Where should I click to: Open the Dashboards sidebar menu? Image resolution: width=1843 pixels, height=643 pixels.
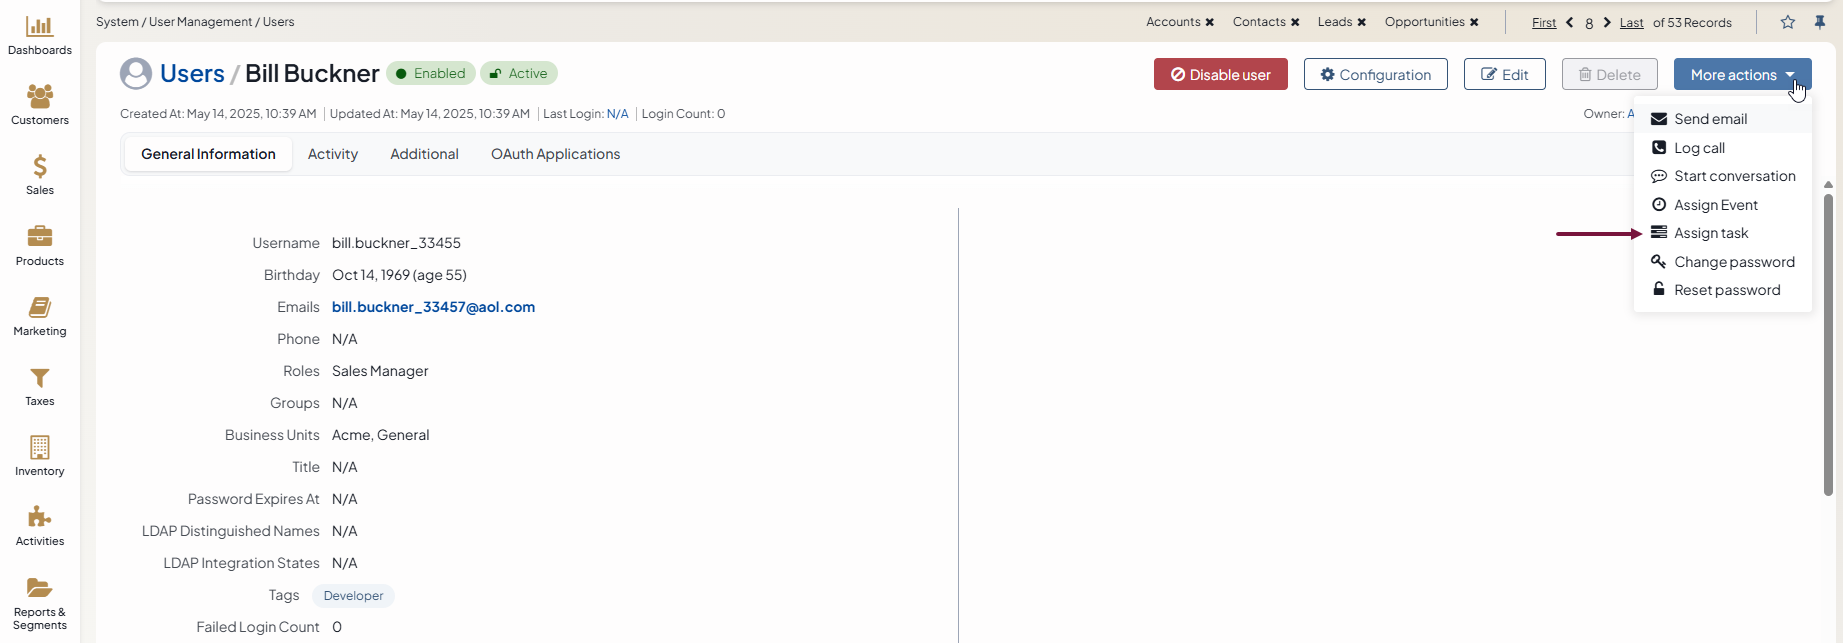pos(40,36)
